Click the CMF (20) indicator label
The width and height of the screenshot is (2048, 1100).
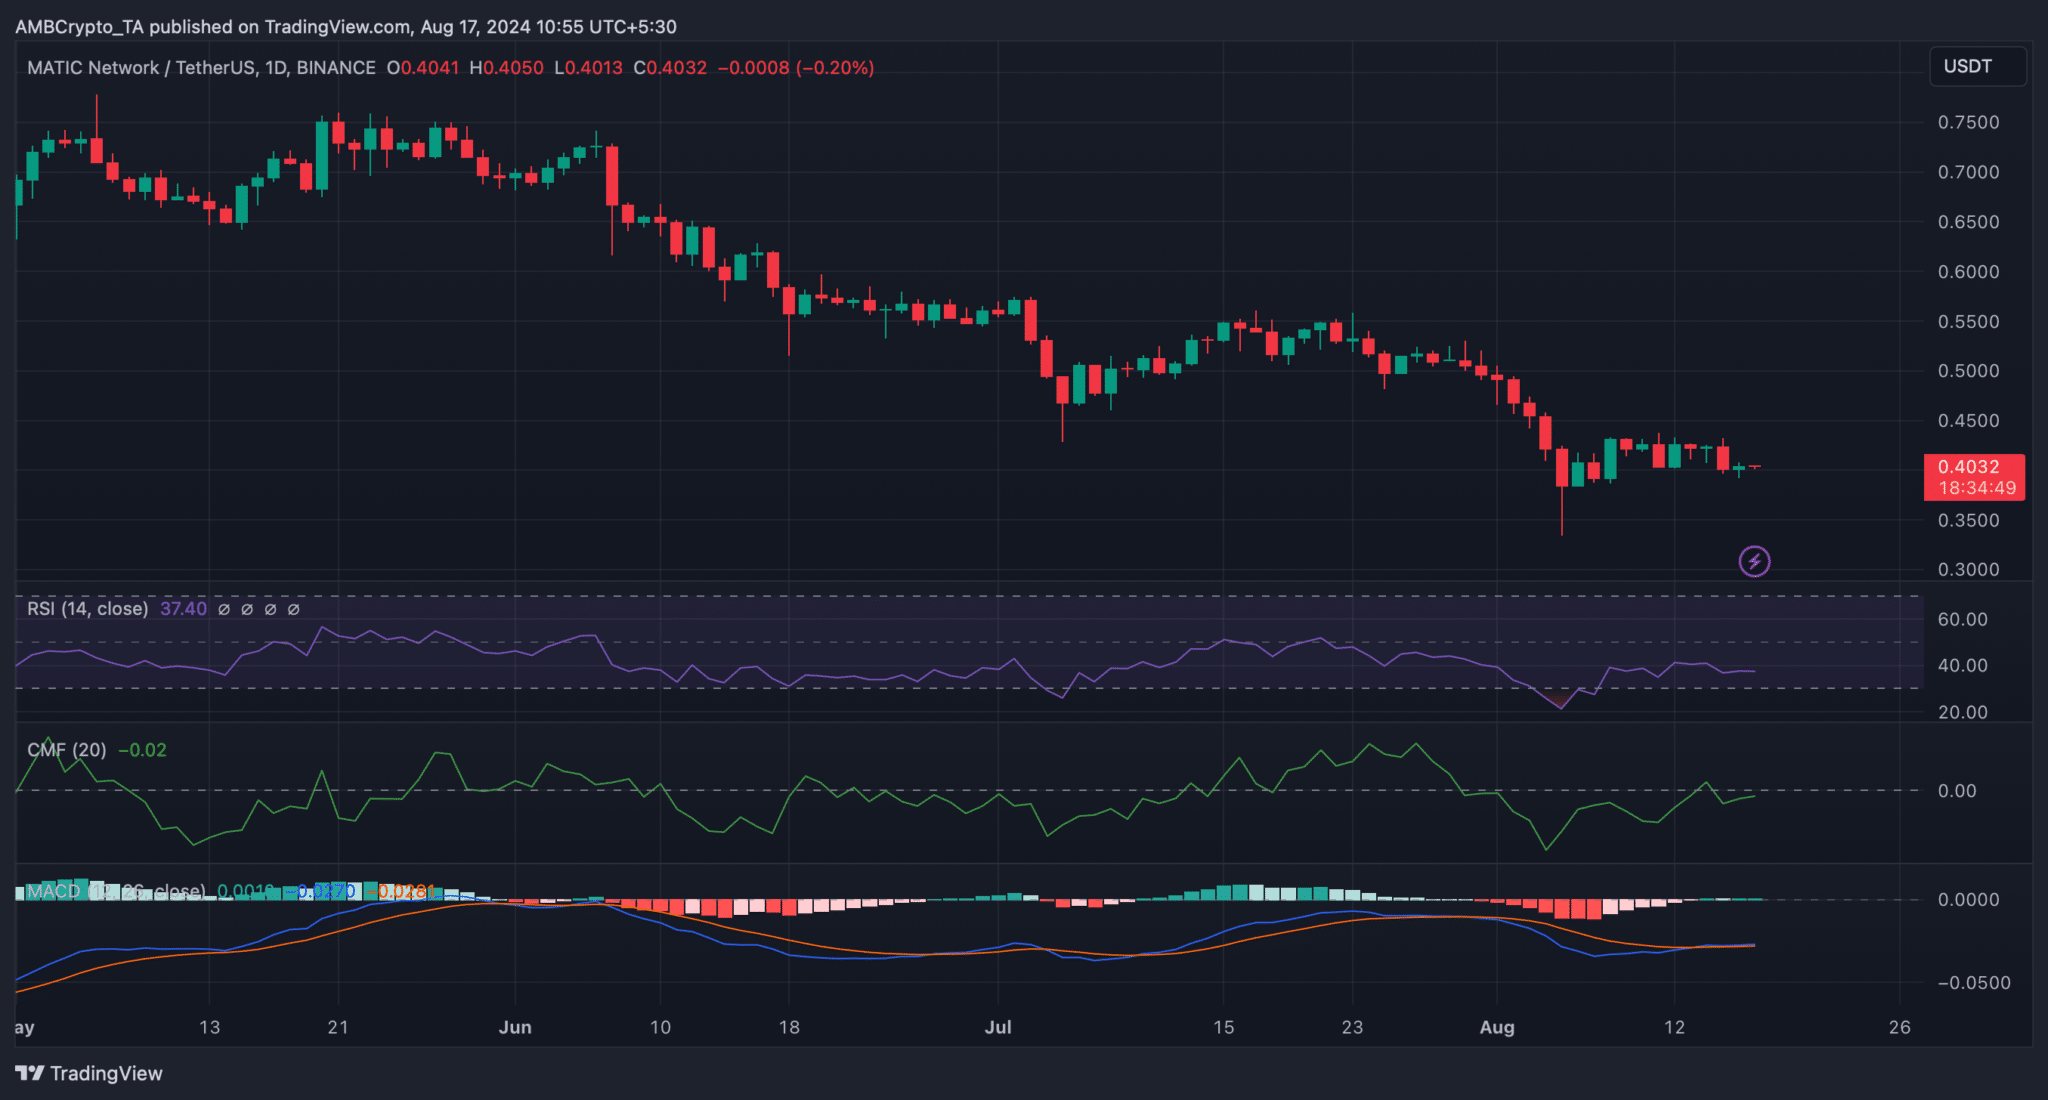[x=66, y=750]
